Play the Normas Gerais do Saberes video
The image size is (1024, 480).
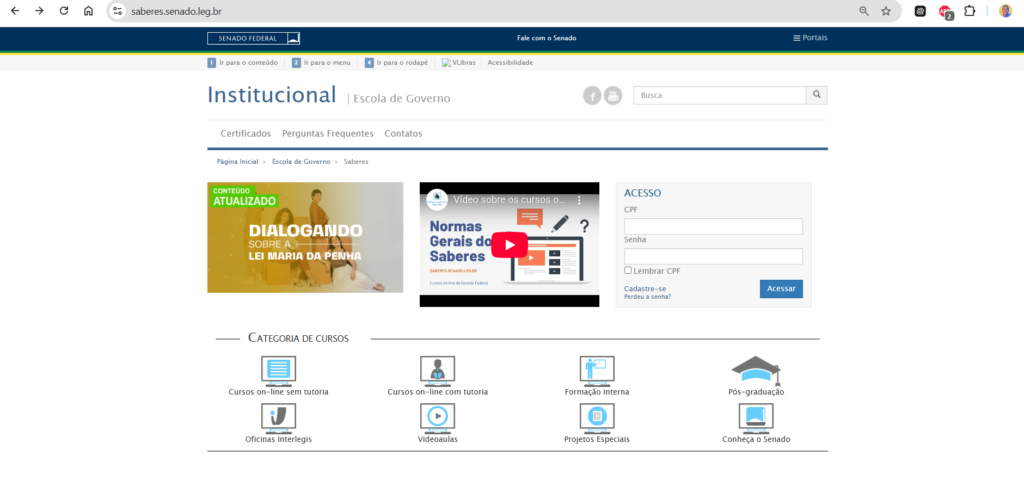(509, 245)
